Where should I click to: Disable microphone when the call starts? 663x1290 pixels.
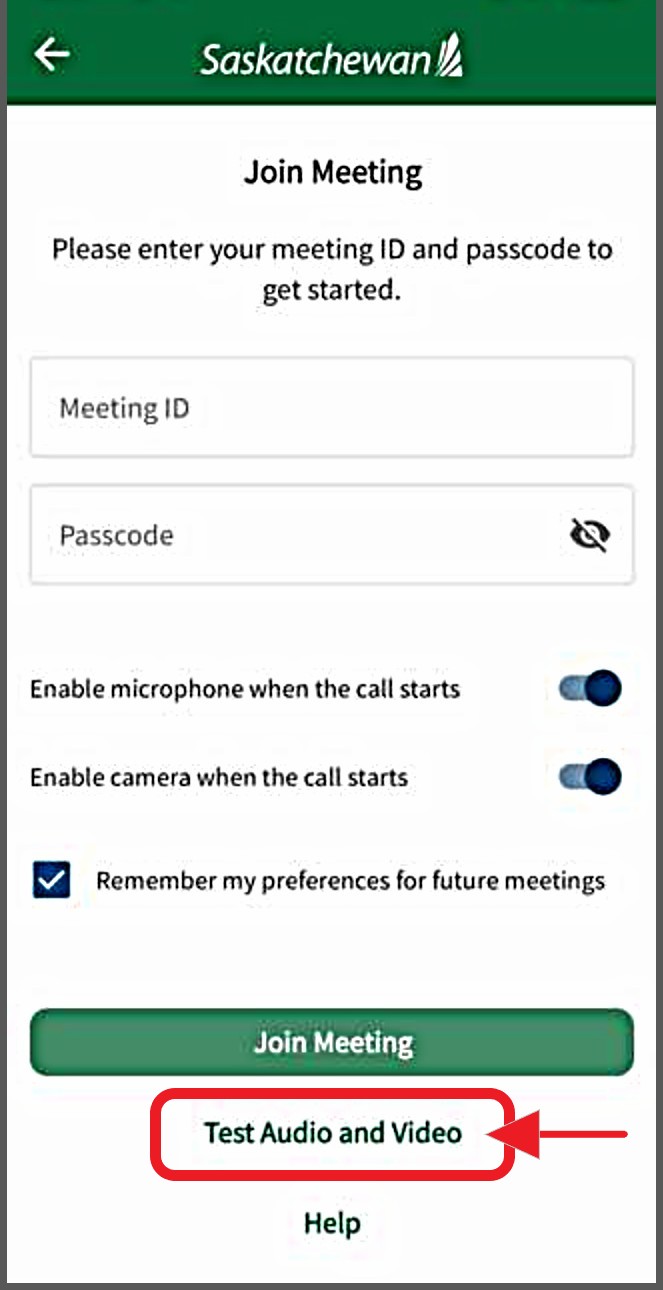[591, 689]
